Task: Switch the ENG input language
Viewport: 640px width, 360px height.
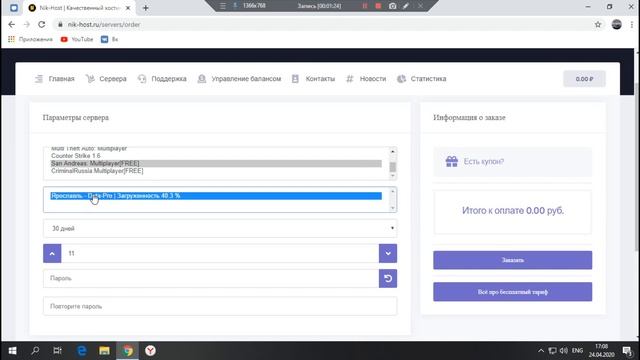Action: tap(577, 351)
